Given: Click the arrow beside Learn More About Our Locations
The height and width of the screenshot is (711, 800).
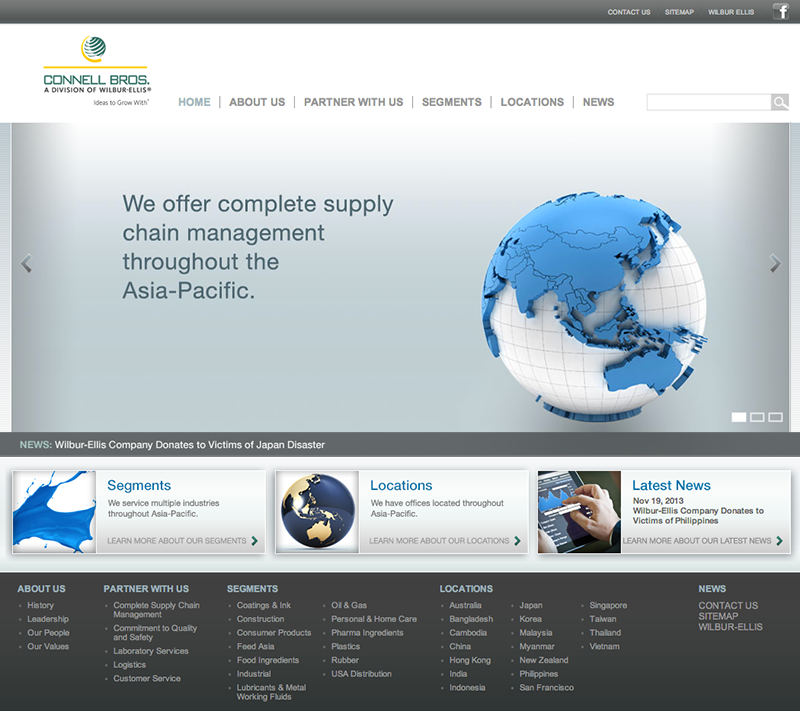Looking at the screenshot, I should point(517,541).
